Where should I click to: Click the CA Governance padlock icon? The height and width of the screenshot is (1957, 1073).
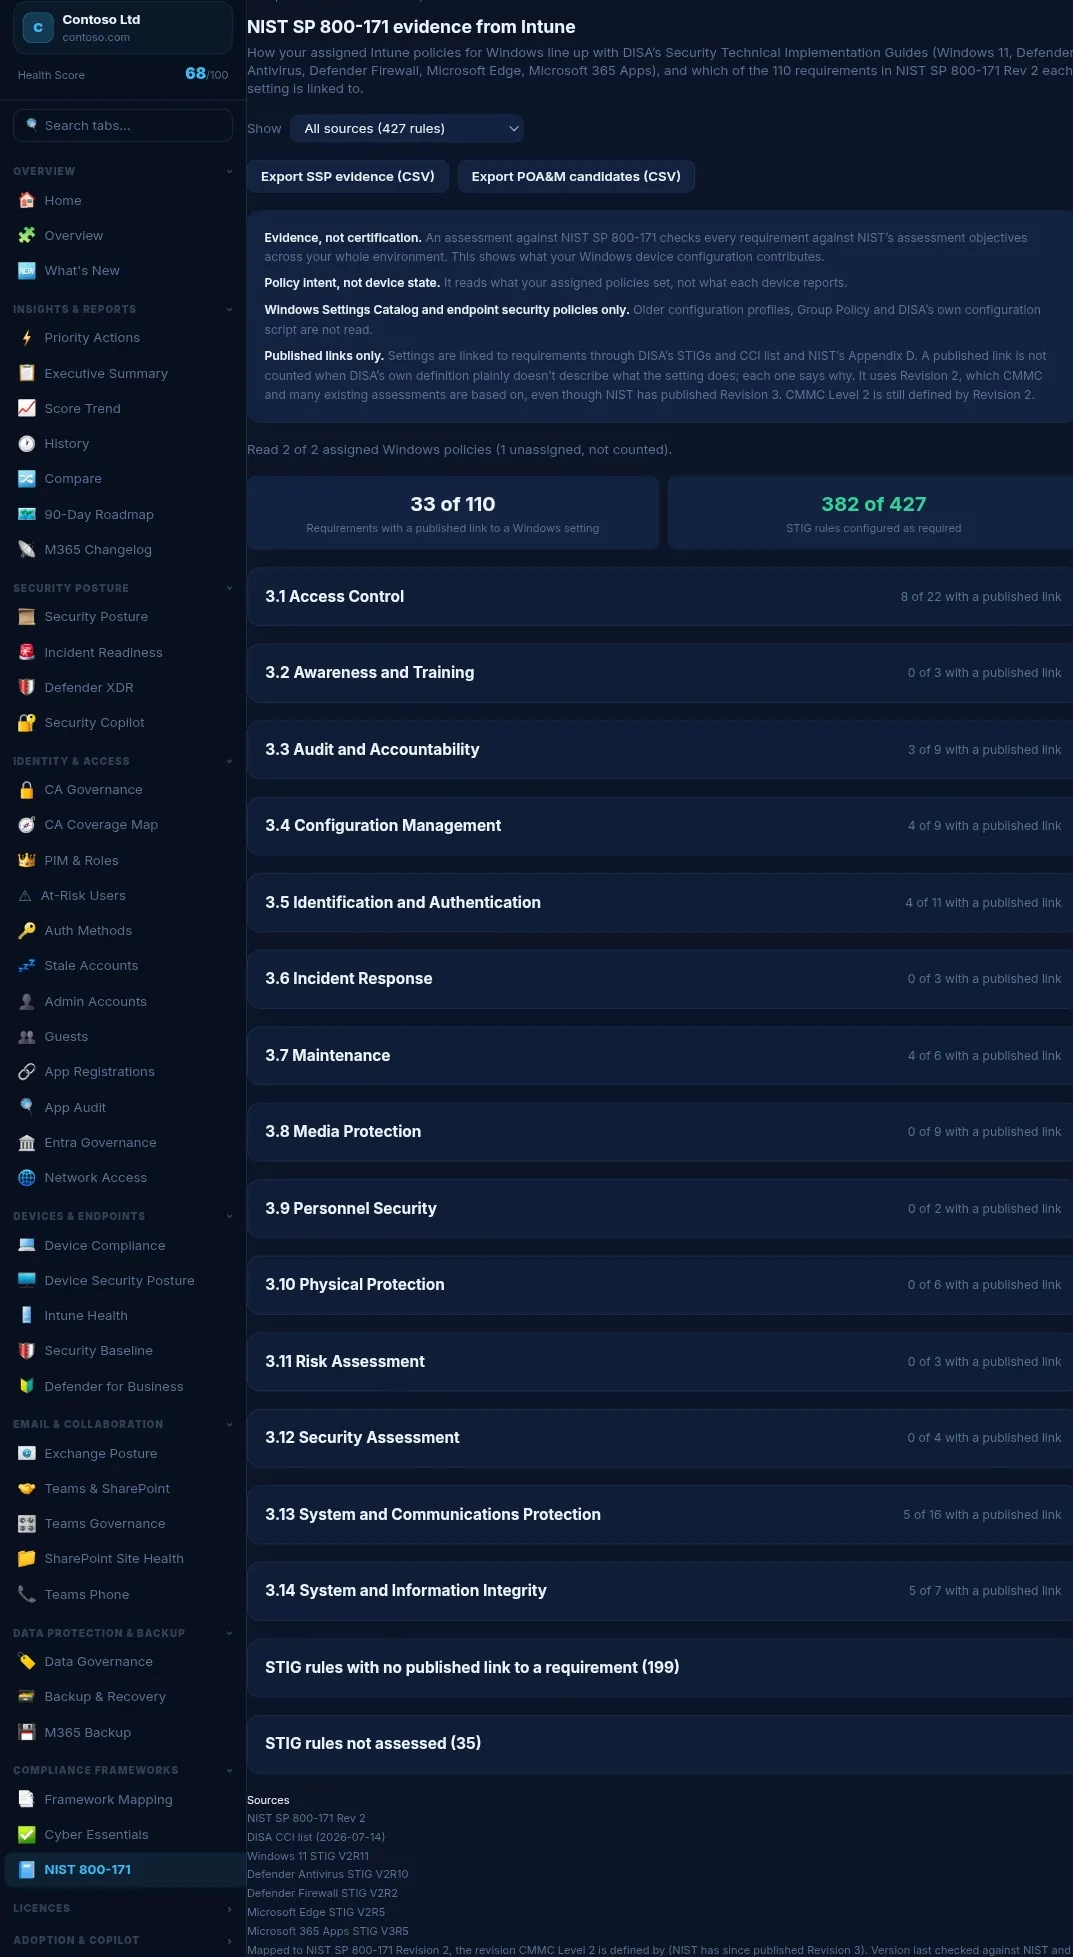[x=27, y=790]
